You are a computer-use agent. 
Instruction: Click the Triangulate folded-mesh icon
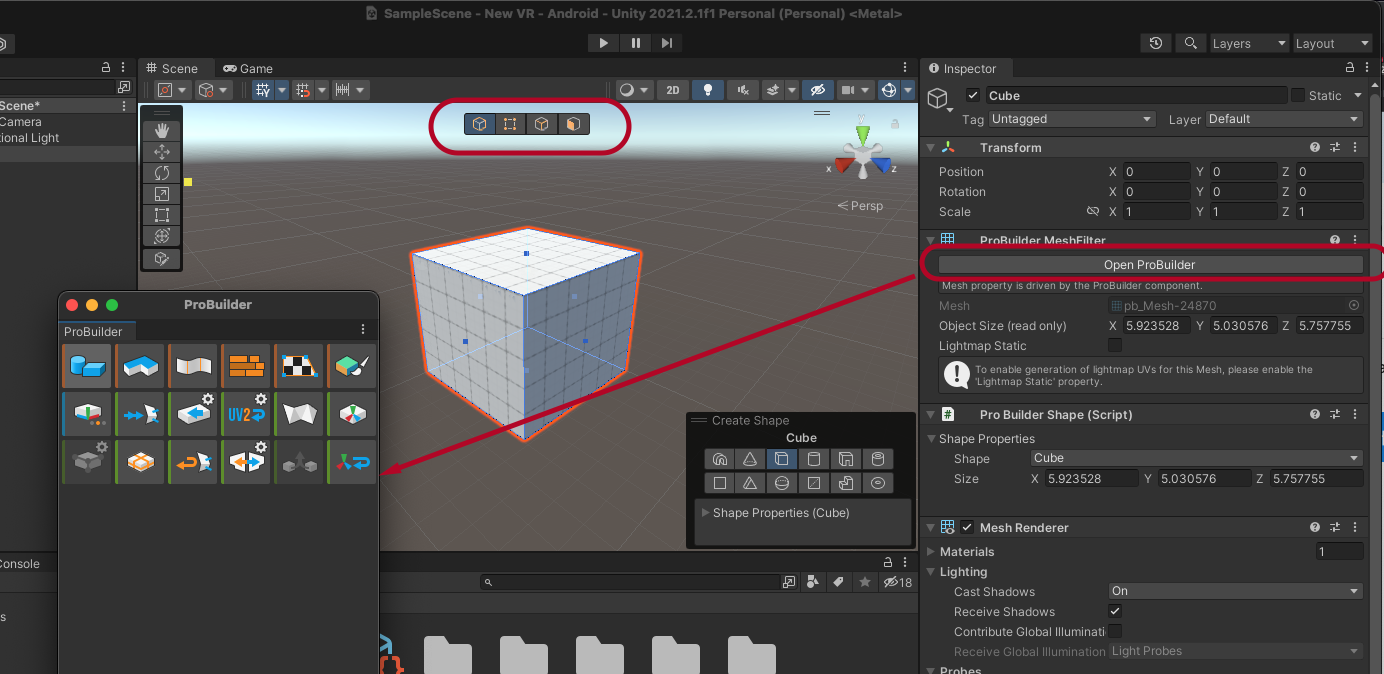299,413
